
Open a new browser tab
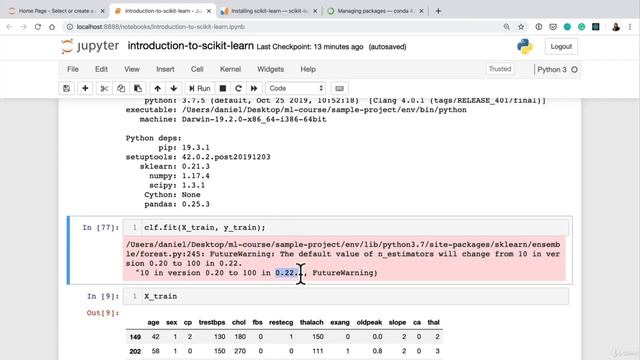click(x=438, y=11)
